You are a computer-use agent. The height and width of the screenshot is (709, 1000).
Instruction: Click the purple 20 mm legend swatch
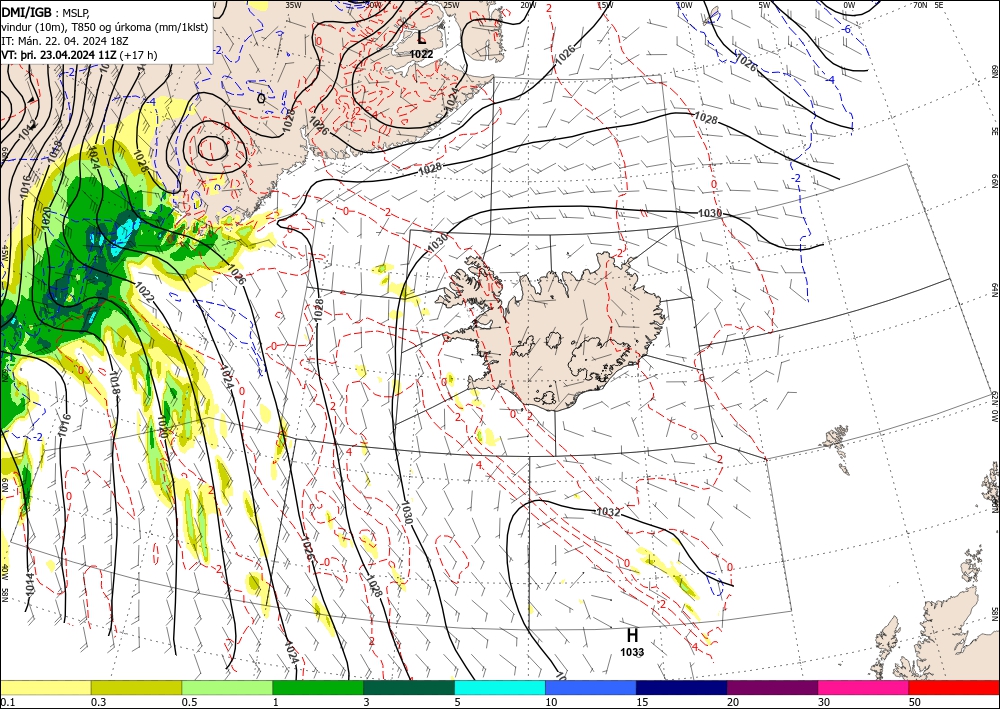772,687
